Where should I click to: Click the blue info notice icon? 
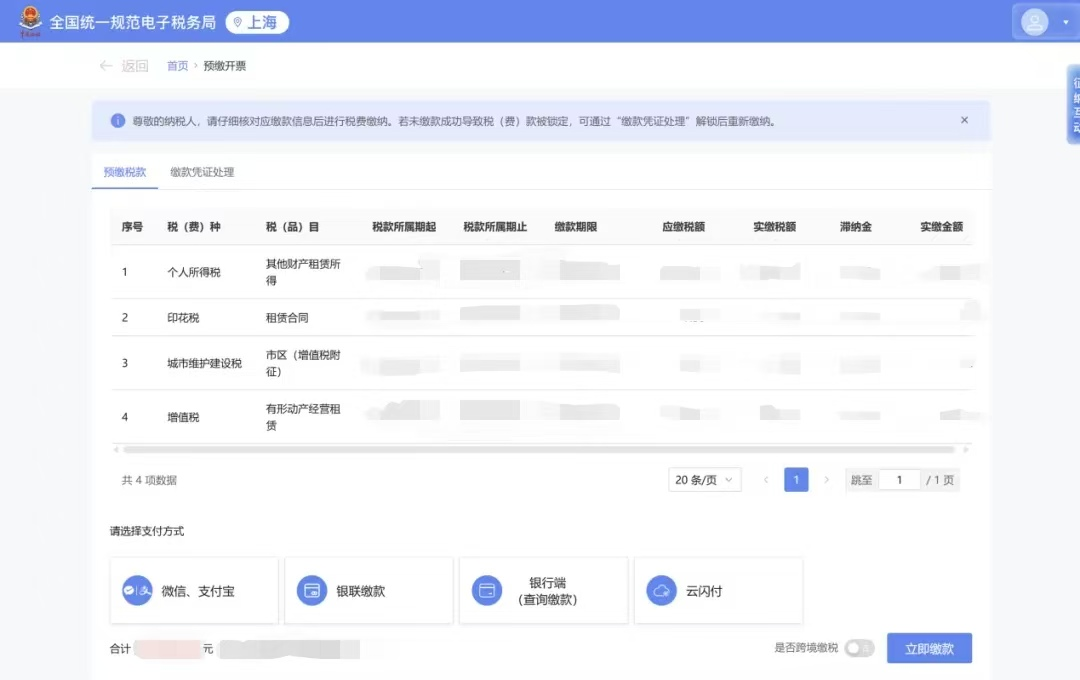pyautogui.click(x=118, y=121)
